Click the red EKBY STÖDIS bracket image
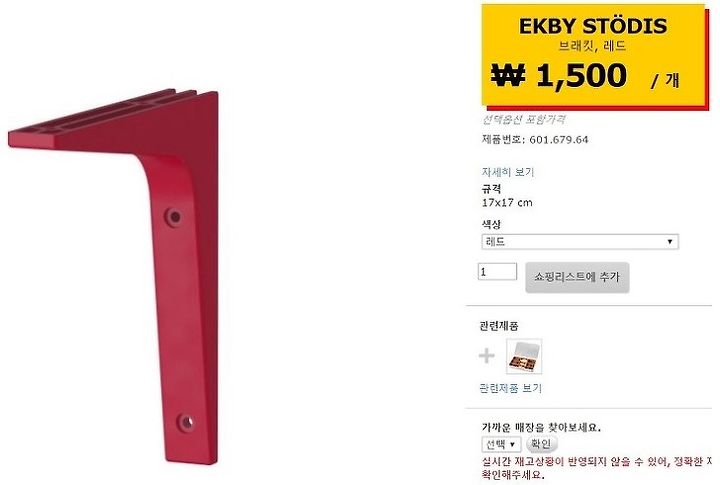The image size is (720, 485). click(113, 277)
